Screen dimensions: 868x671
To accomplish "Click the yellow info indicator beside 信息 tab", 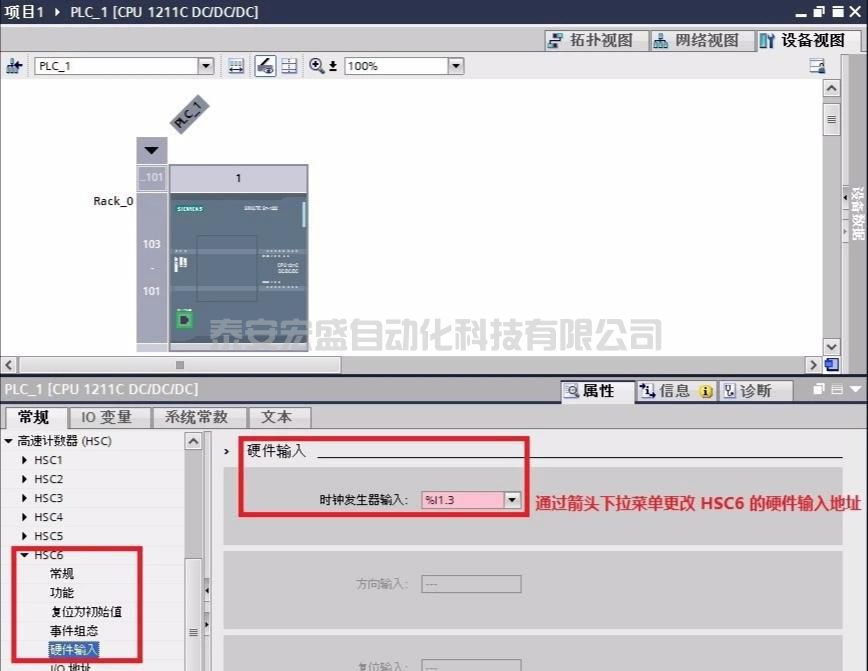I will pyautogui.click(x=706, y=391).
